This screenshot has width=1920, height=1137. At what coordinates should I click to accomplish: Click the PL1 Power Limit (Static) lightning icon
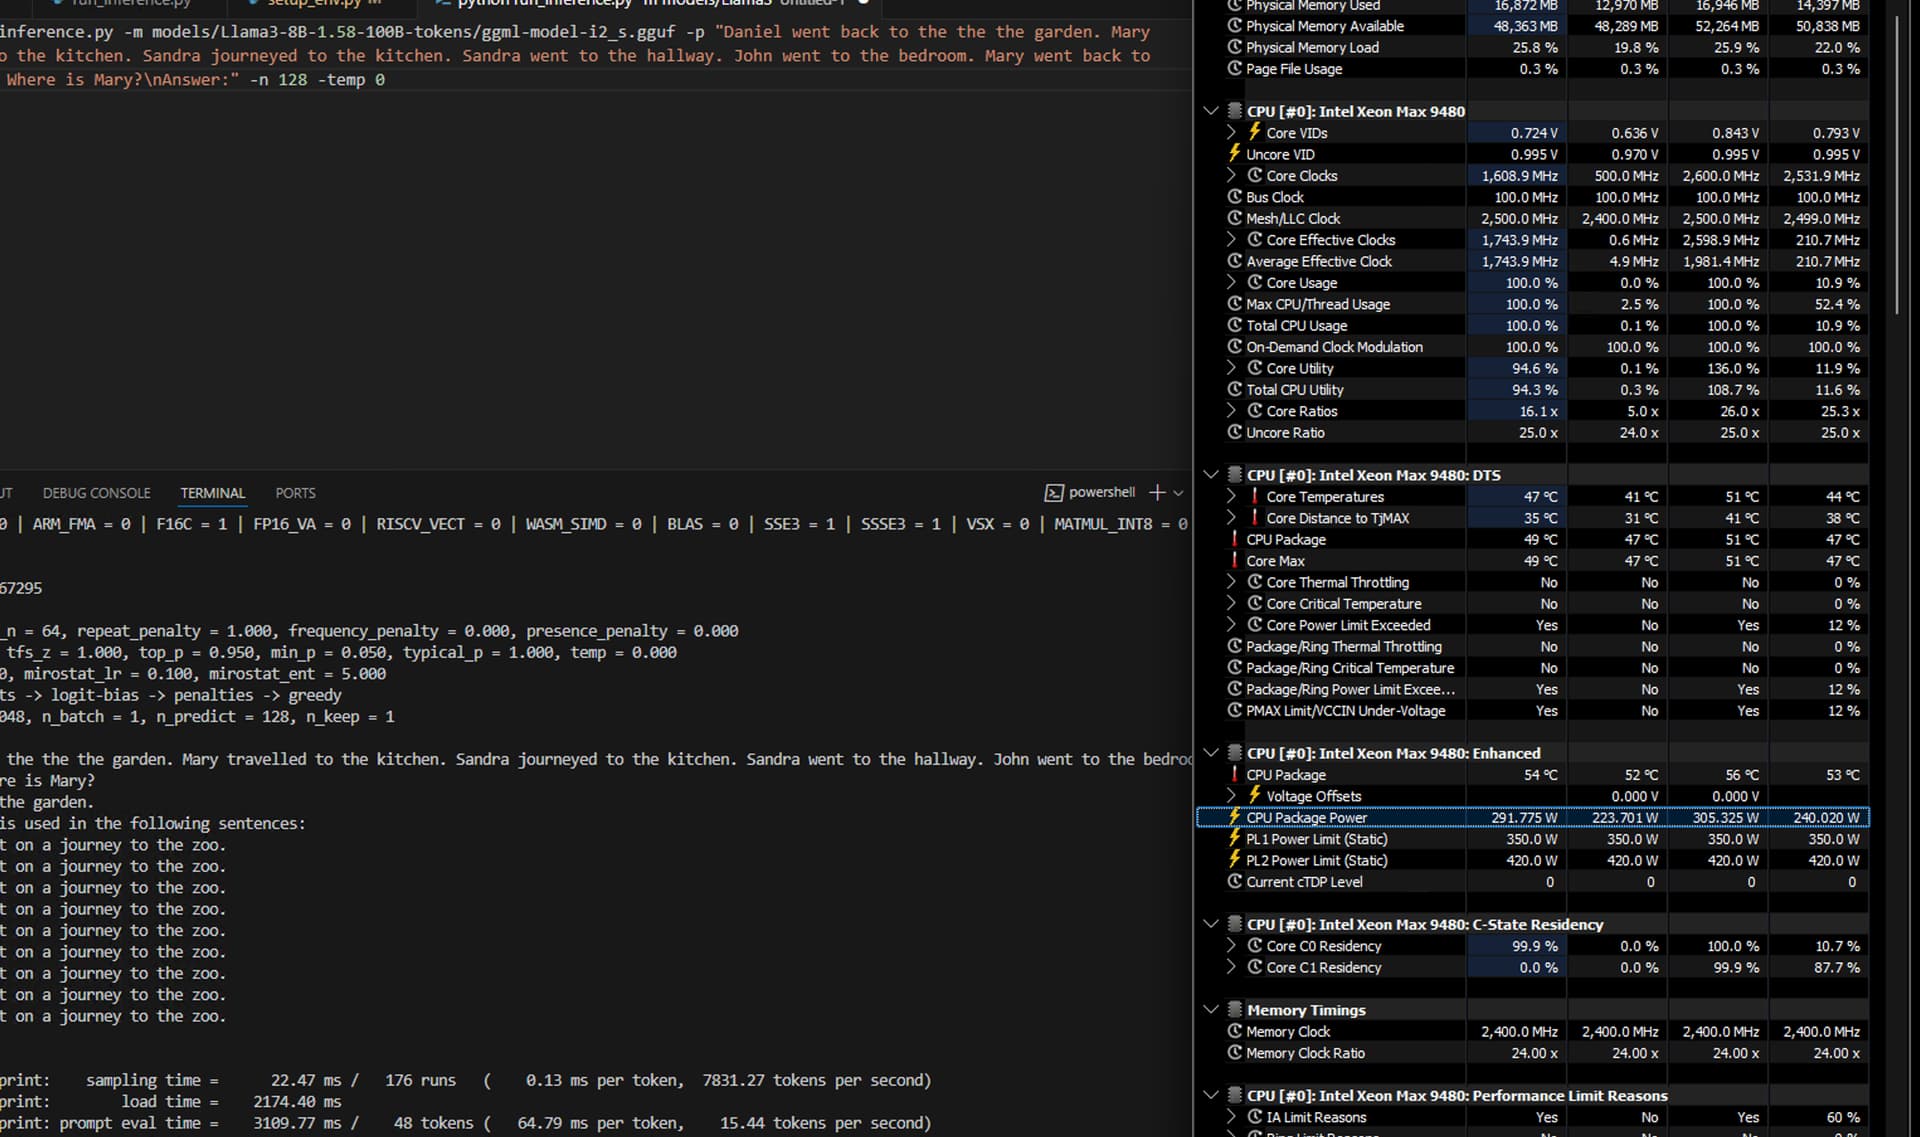[x=1235, y=839]
